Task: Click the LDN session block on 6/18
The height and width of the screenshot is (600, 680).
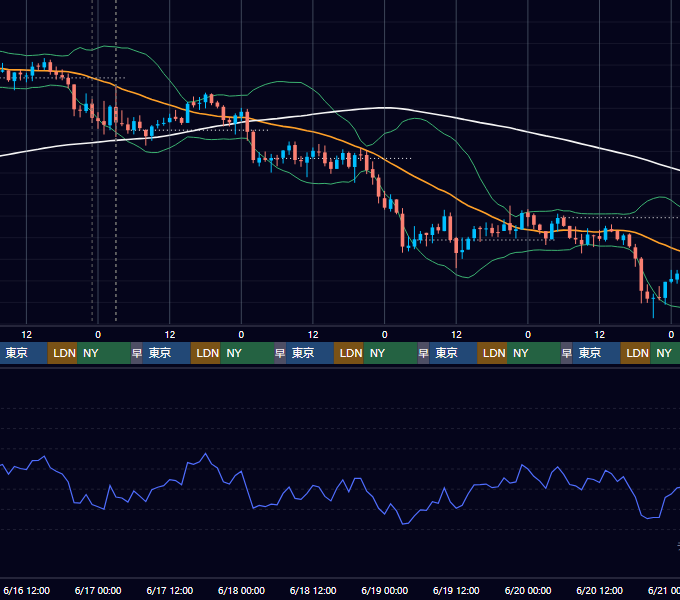Action: (x=349, y=353)
